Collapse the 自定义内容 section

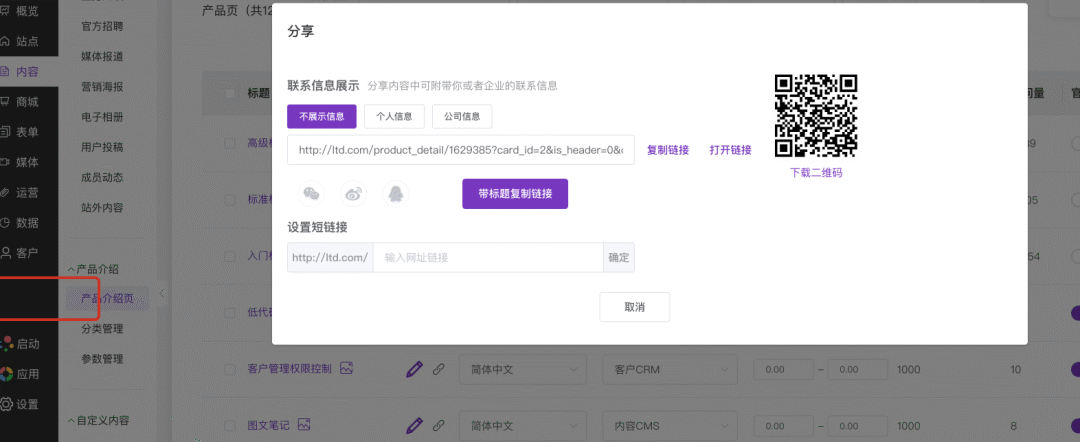tap(98, 420)
